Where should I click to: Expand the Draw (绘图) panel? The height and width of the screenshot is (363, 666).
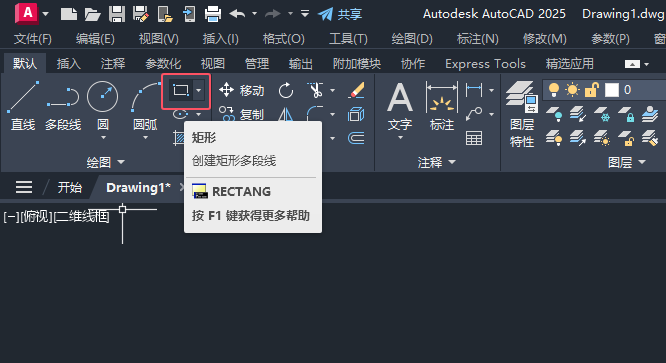[x=105, y=162]
